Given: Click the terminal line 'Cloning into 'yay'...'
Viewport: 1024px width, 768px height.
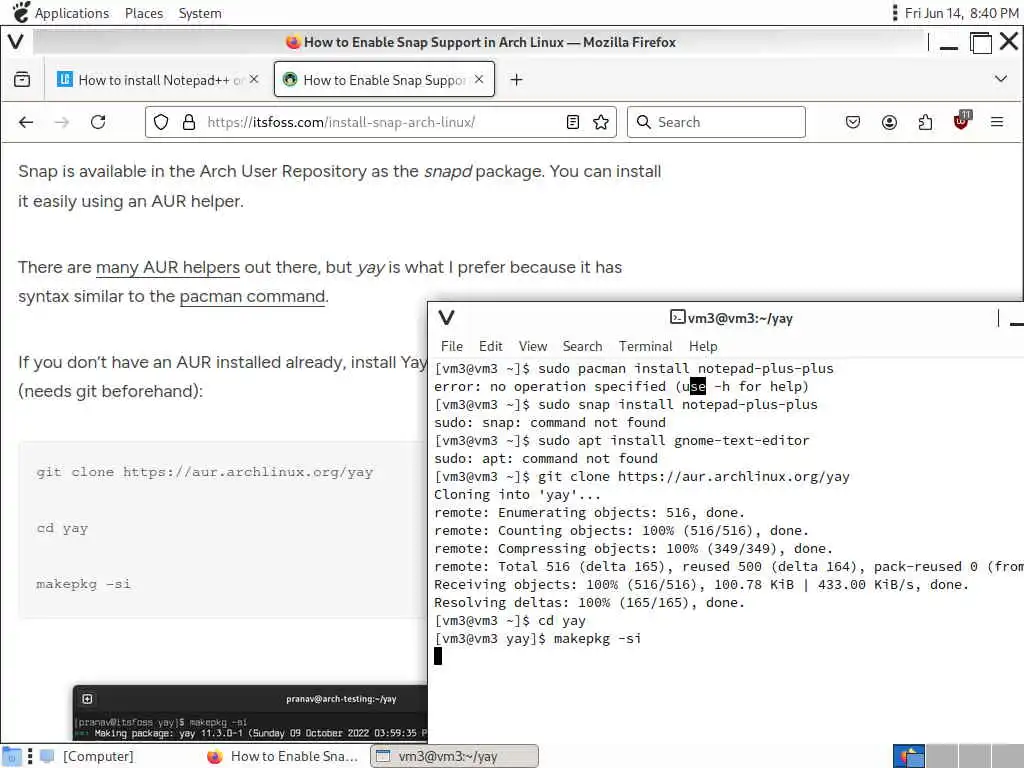Looking at the screenshot, I should pos(517,494).
